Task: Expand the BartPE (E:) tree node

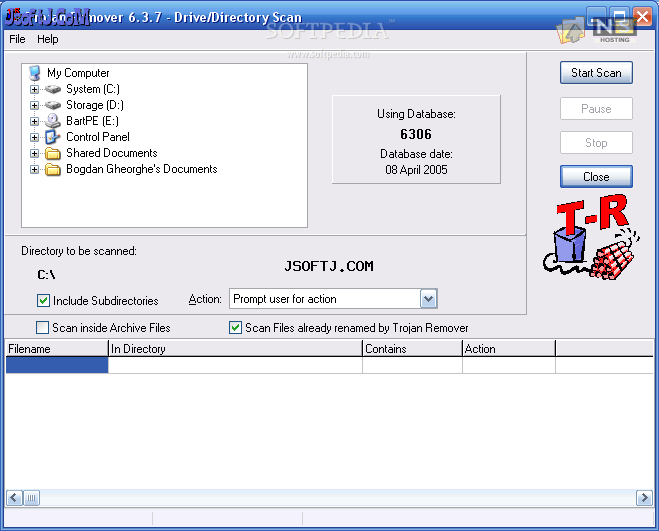Action: 34,122
